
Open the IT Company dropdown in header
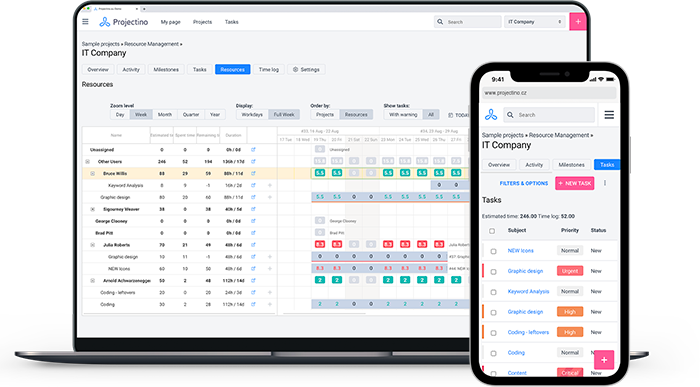click(535, 21)
